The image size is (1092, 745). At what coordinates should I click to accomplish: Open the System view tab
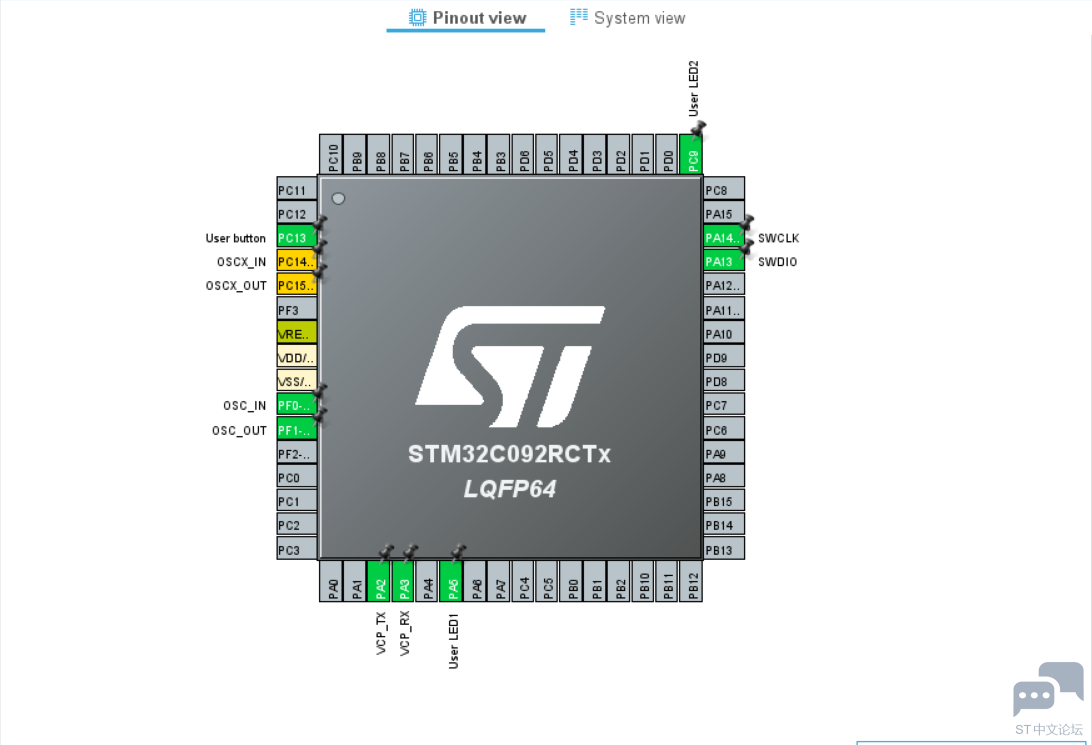pyautogui.click(x=627, y=17)
